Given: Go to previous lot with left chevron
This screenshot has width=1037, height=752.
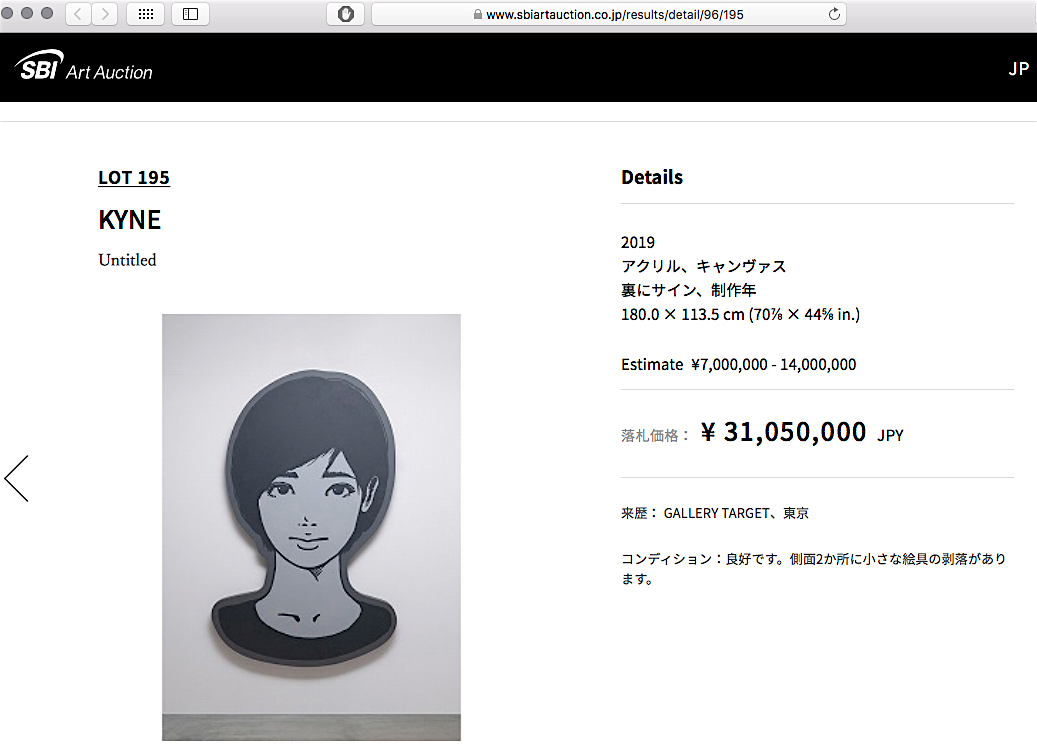Looking at the screenshot, I should (x=17, y=478).
